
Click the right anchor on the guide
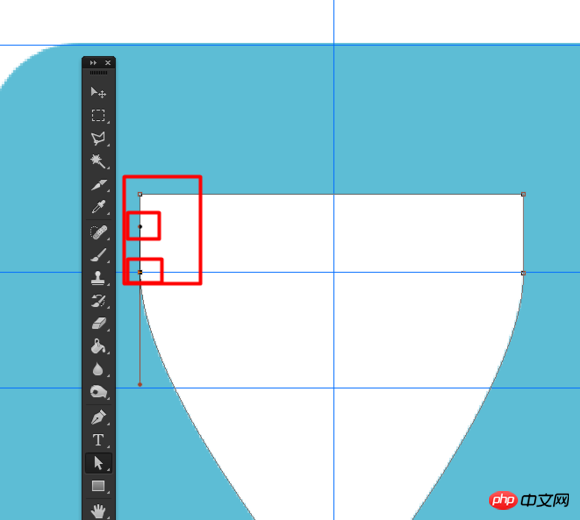pyautogui.click(x=523, y=273)
